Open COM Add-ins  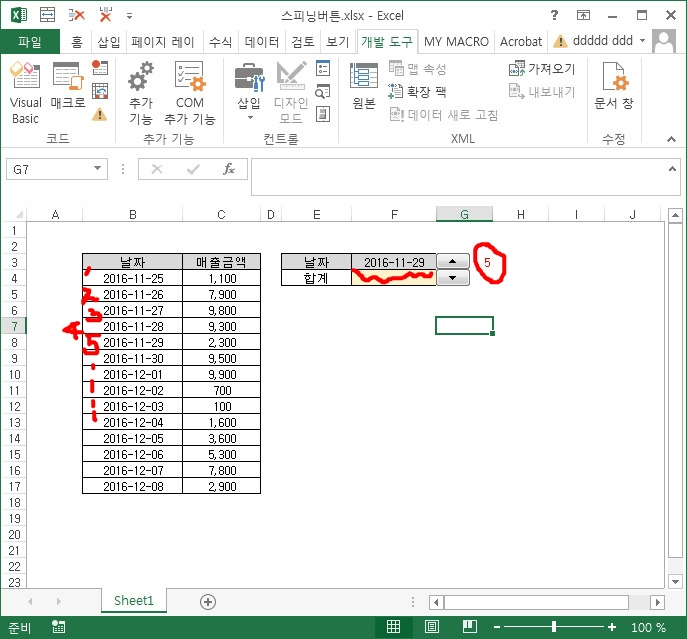pos(190,92)
